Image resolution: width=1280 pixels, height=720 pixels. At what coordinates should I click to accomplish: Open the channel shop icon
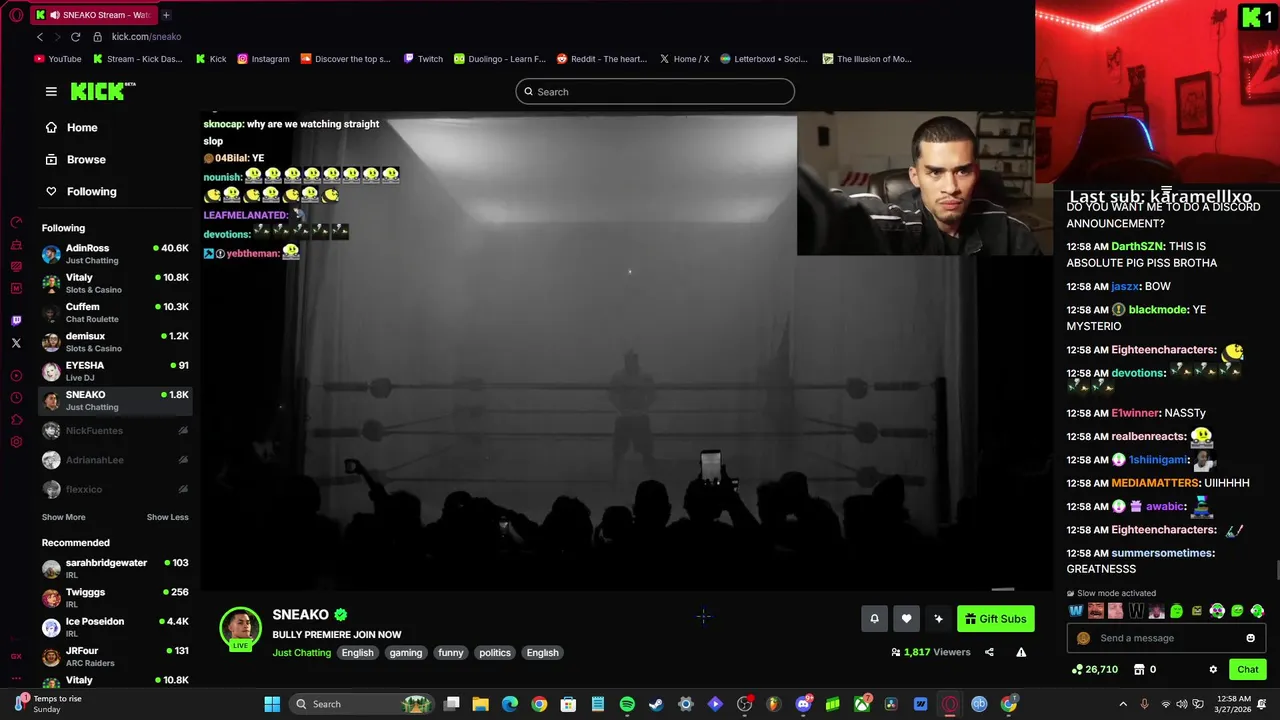(x=1138, y=669)
